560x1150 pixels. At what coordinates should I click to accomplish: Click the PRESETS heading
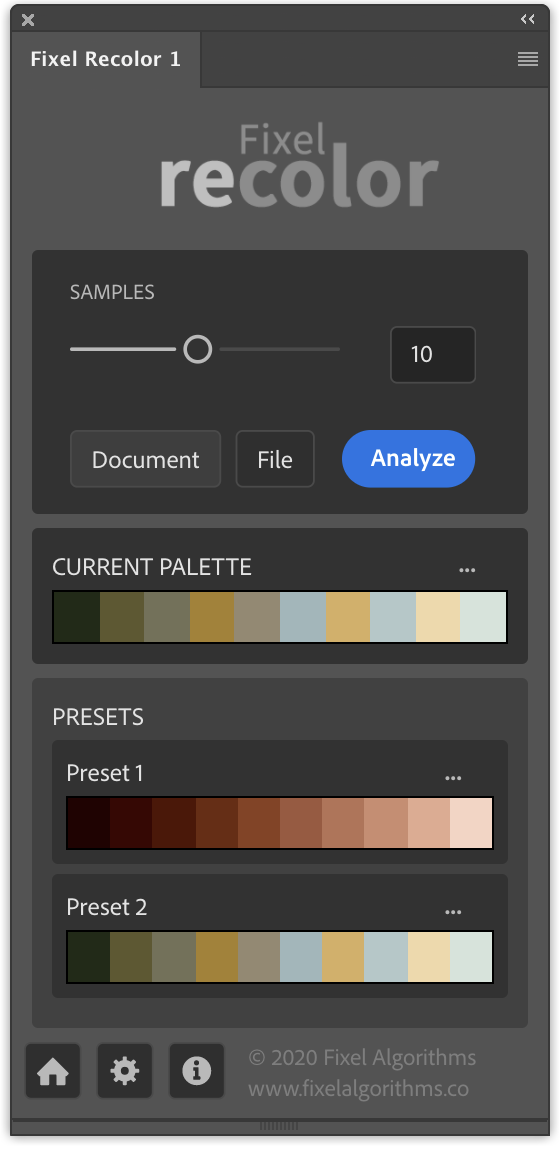click(97, 717)
